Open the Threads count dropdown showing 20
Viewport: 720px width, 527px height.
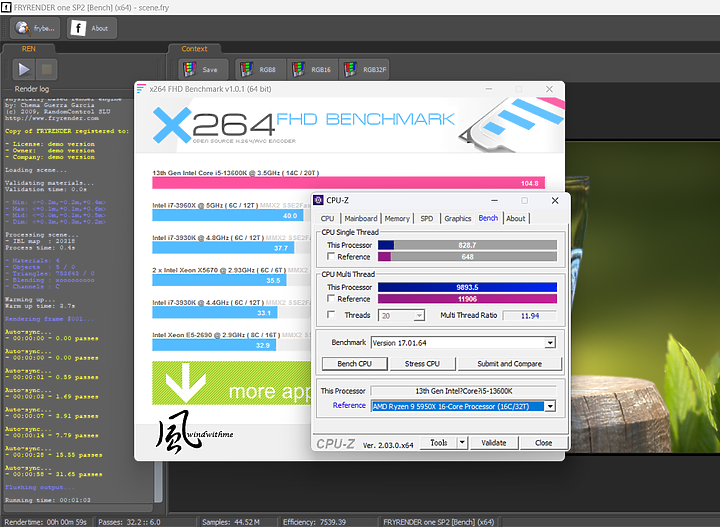coord(401,315)
